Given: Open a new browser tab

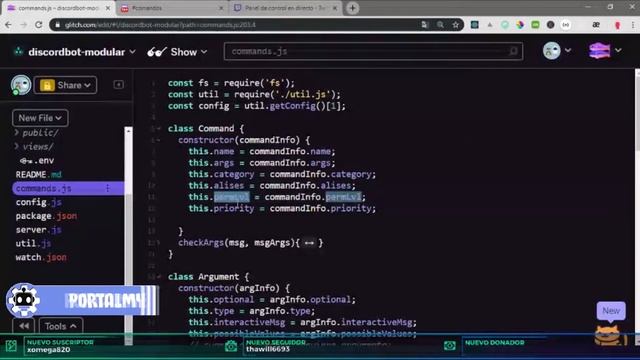Looking at the screenshot, I should (x=353, y=8).
